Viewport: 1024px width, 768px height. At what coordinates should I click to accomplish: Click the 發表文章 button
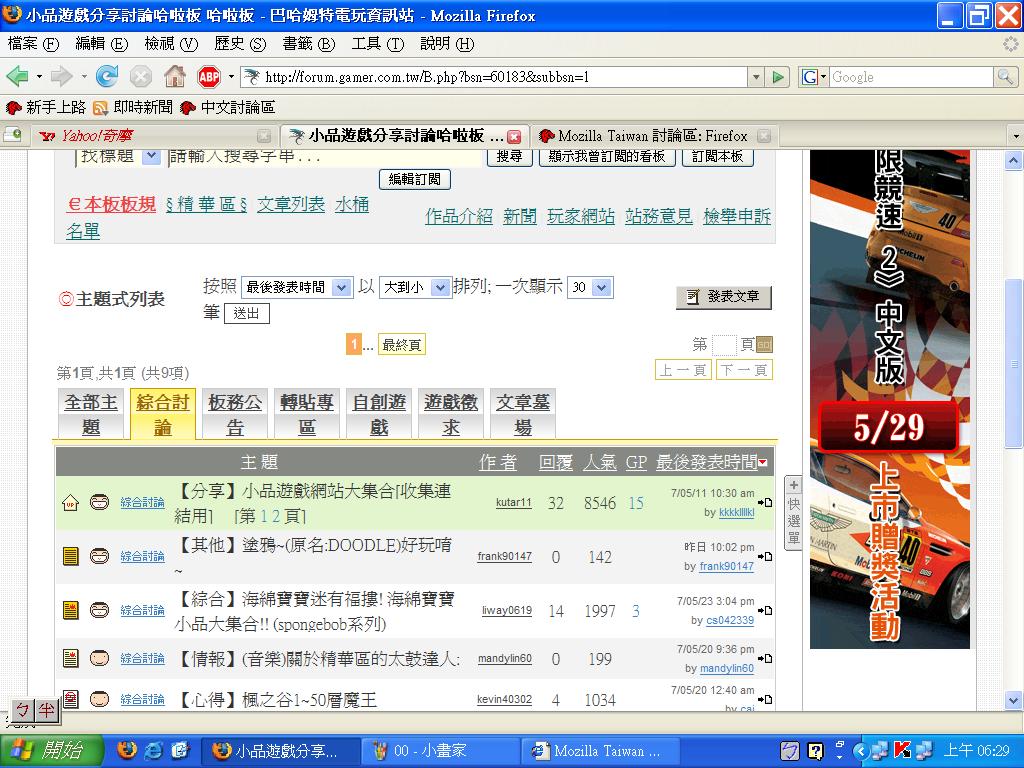(724, 297)
